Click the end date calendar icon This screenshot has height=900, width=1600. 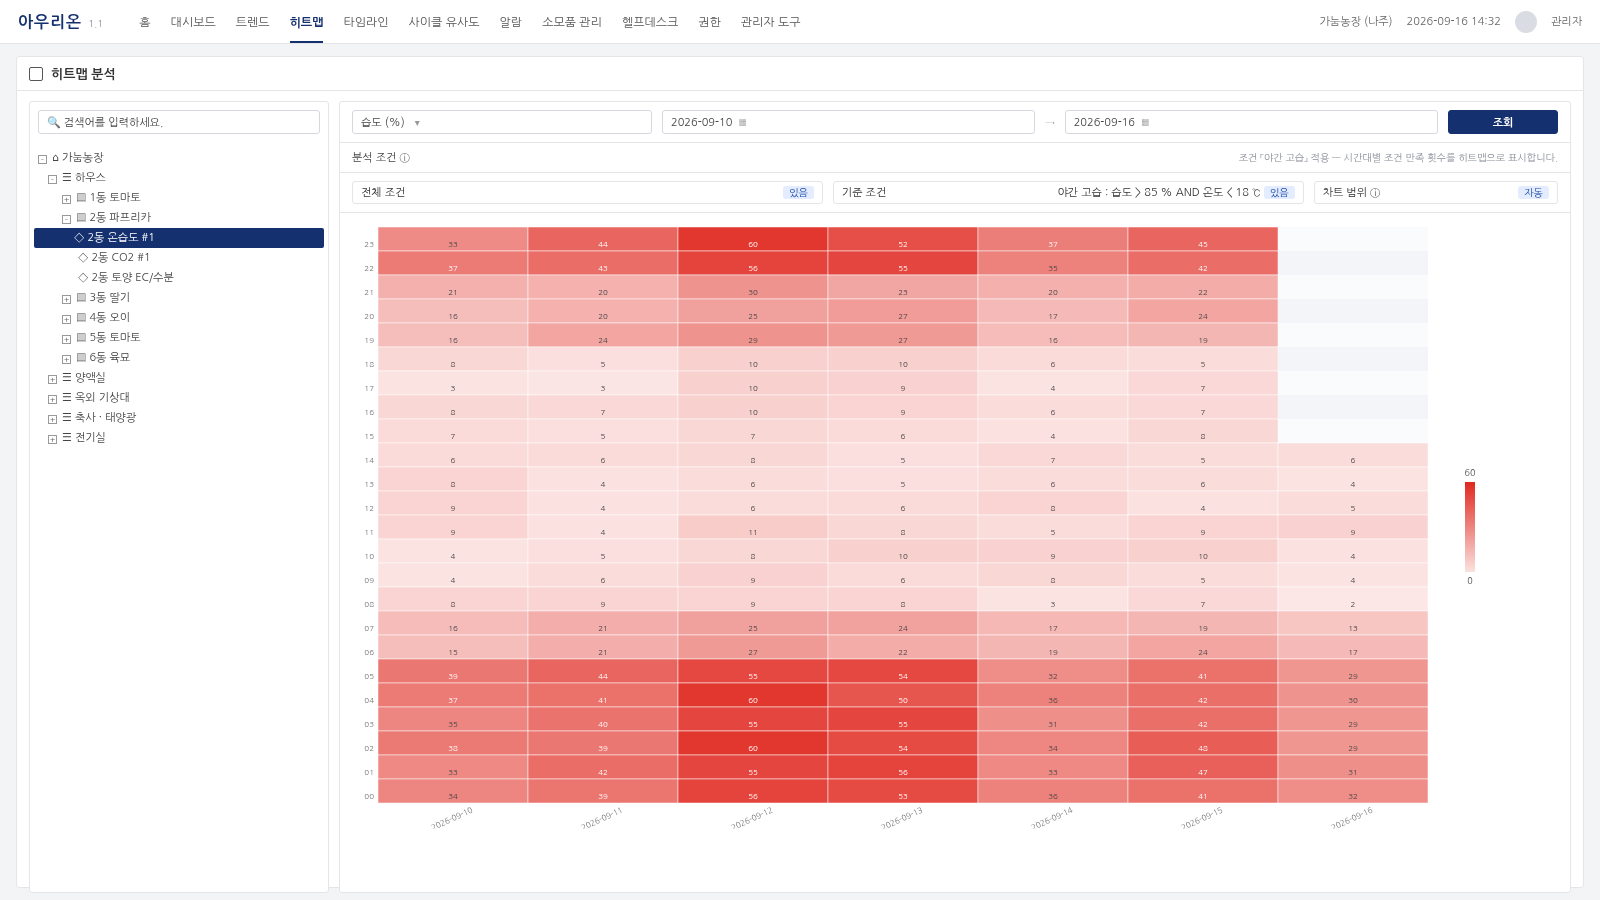(x=1146, y=122)
